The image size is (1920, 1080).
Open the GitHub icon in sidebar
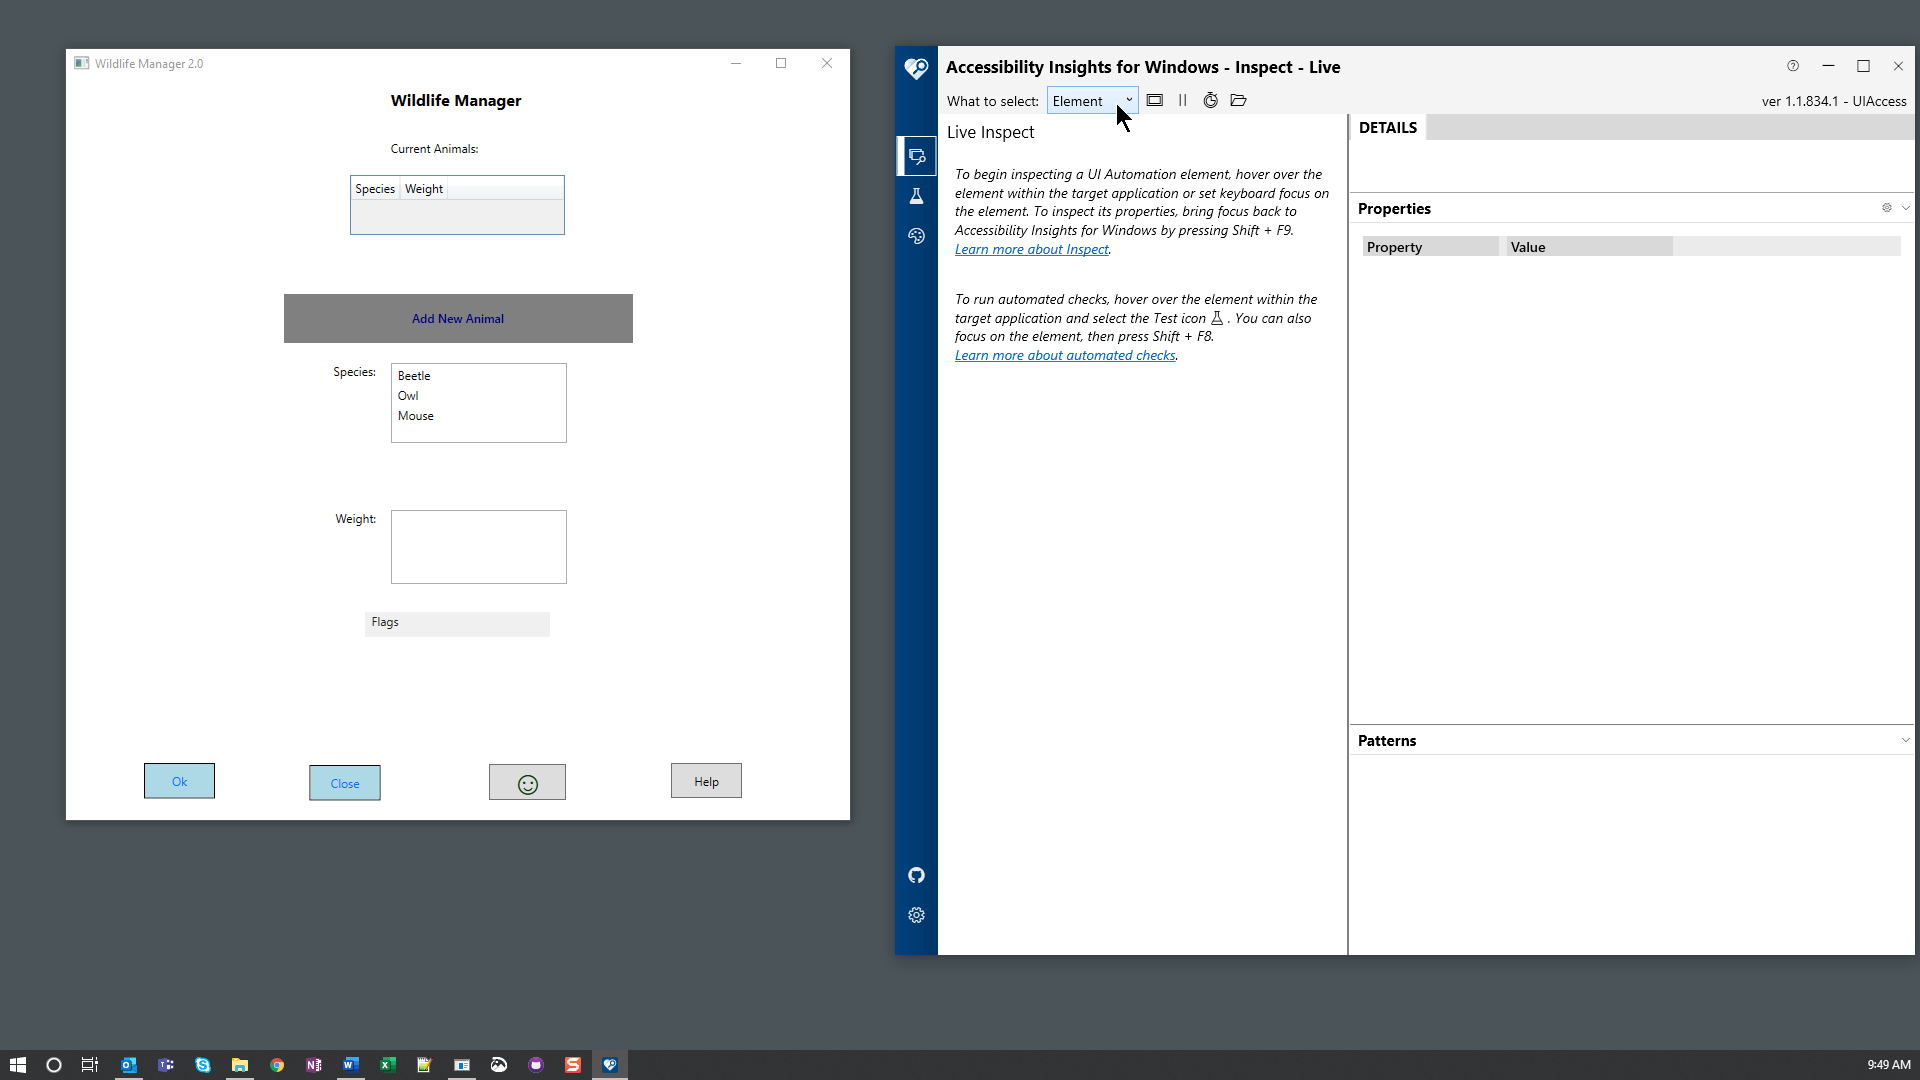(916, 875)
